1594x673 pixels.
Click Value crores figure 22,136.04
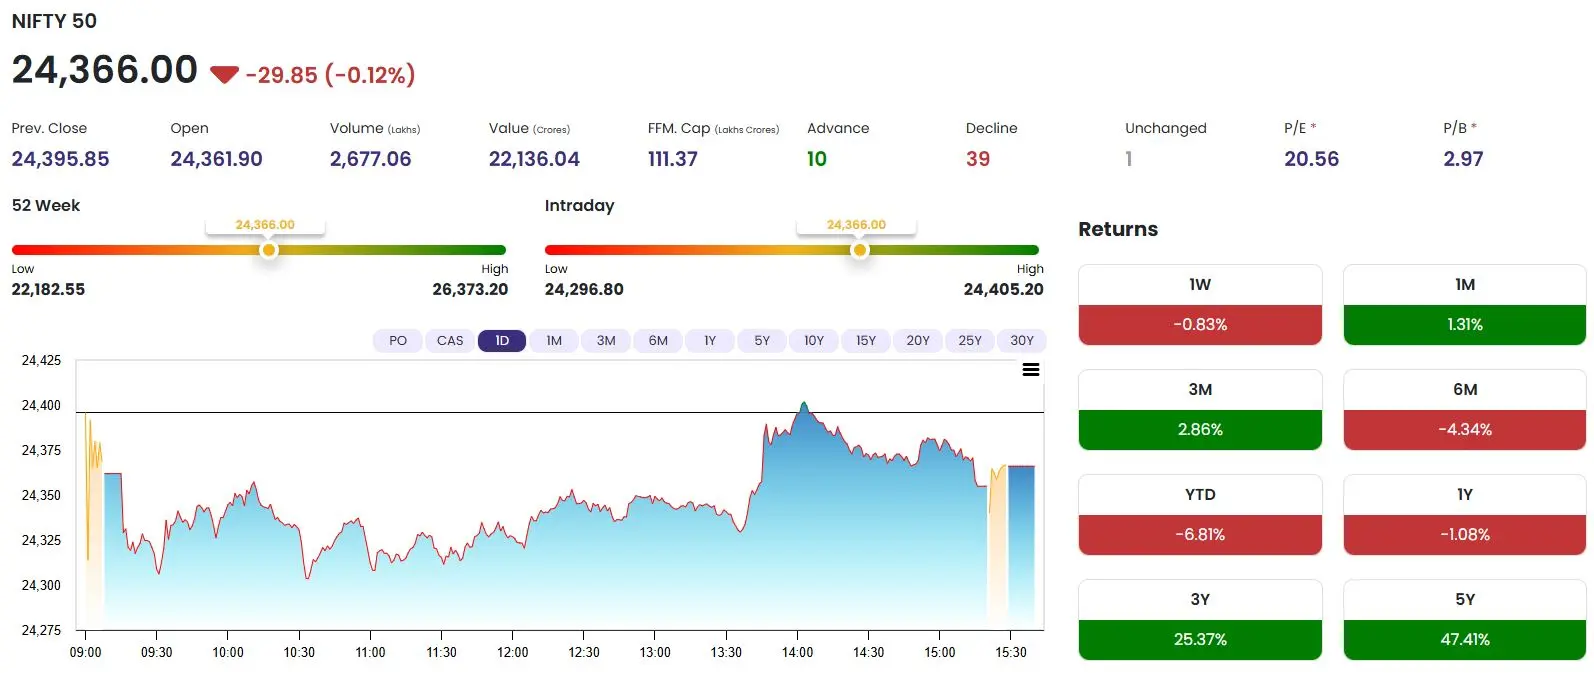click(534, 159)
